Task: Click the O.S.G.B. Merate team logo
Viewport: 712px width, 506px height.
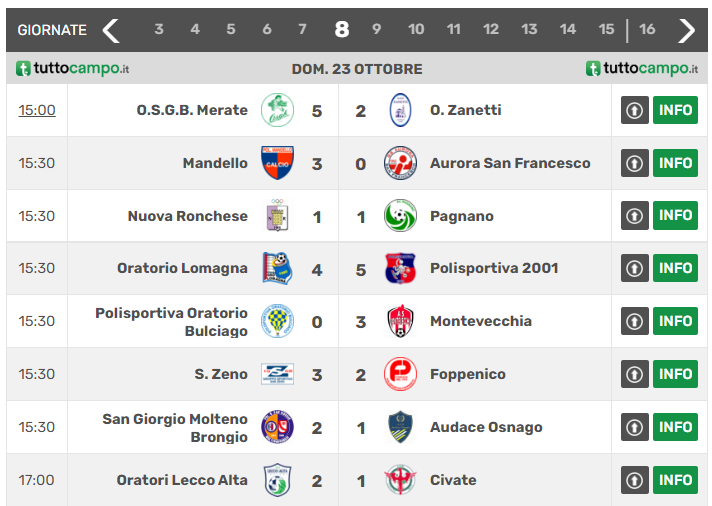Action: point(277,110)
